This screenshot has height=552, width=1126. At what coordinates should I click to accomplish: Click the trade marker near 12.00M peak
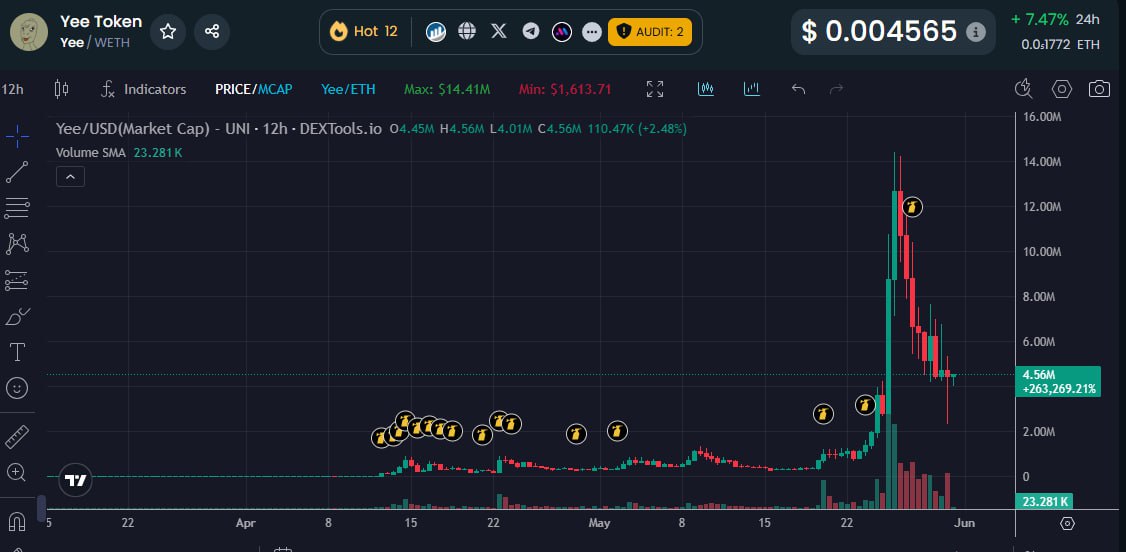click(912, 207)
